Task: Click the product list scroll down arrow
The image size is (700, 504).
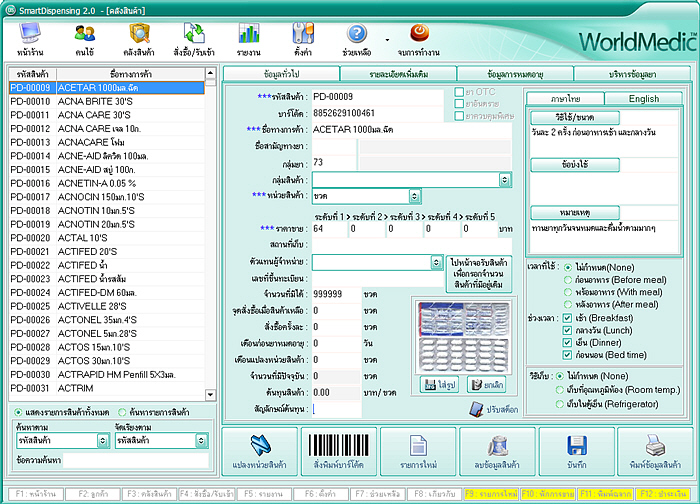Action: click(210, 395)
